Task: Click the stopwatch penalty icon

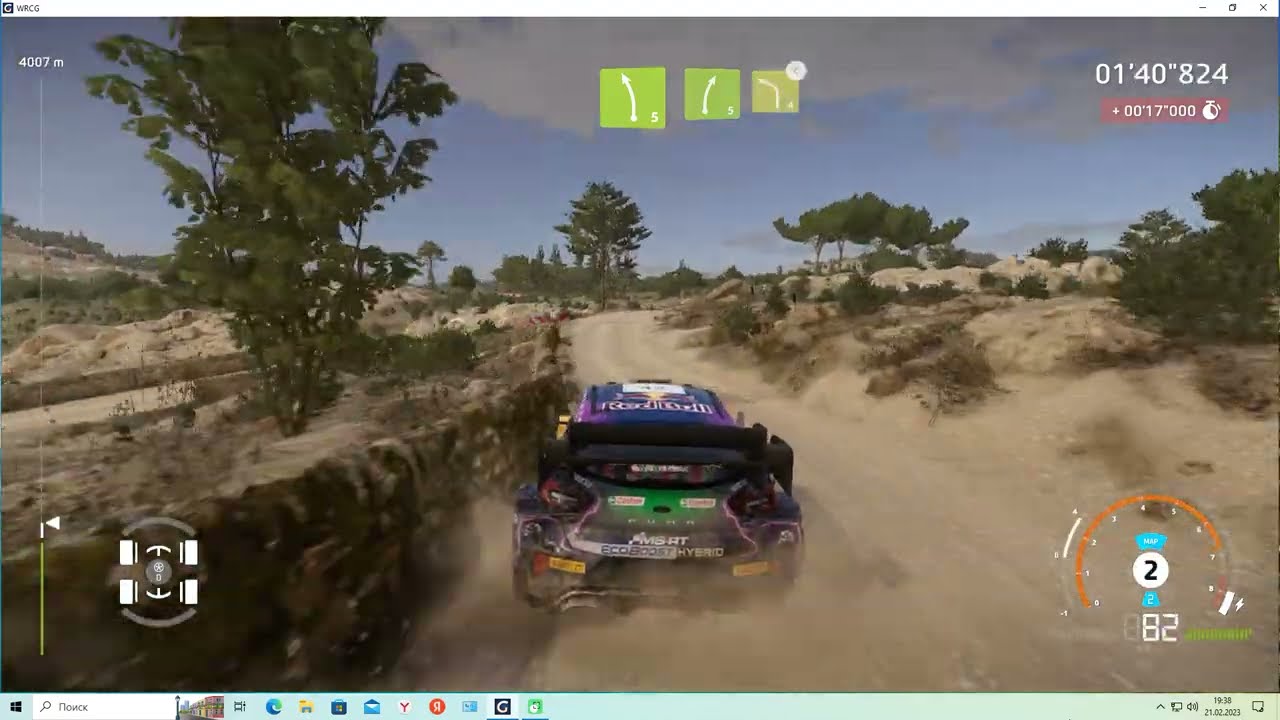Action: 1210,110
